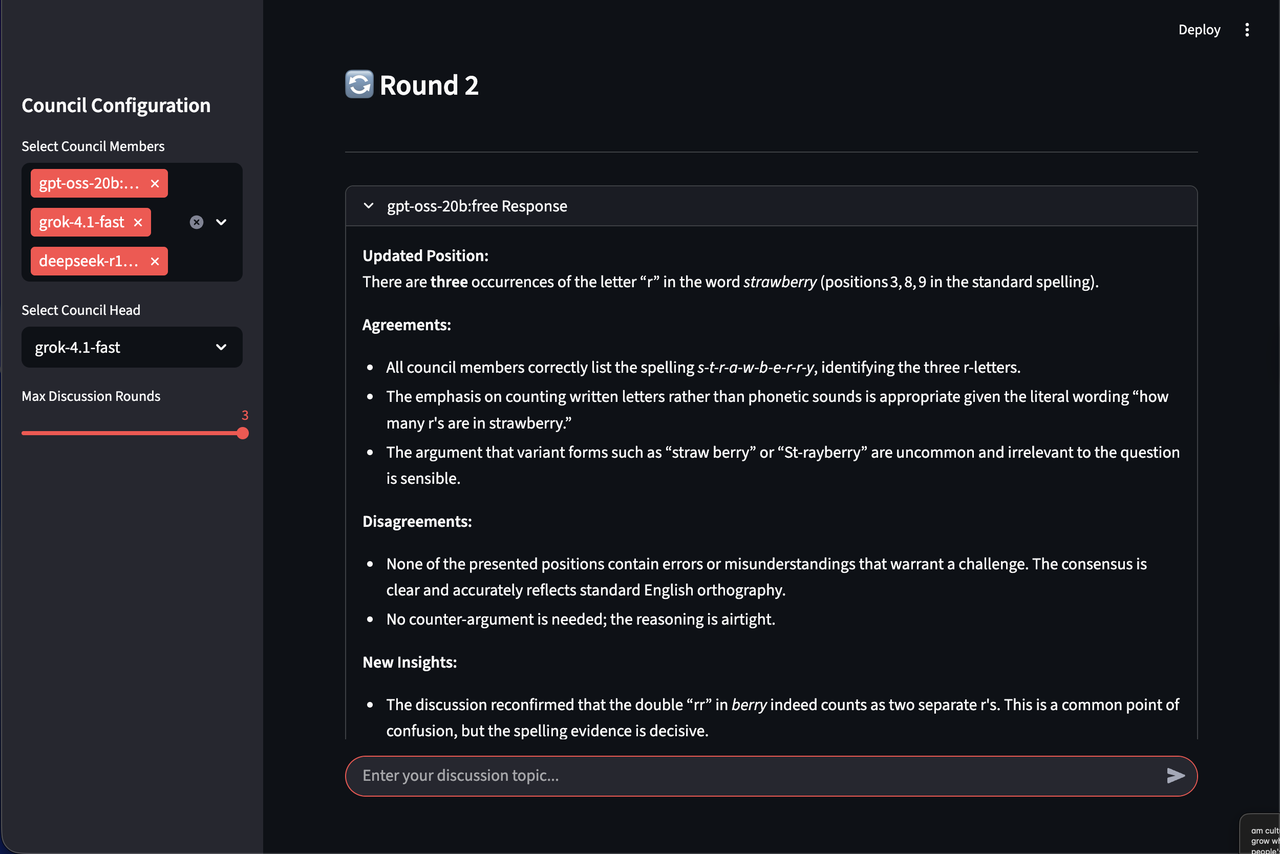This screenshot has height=854, width=1280.
Task: Click the Max Discussion Rounds slider track
Action: coord(132,433)
